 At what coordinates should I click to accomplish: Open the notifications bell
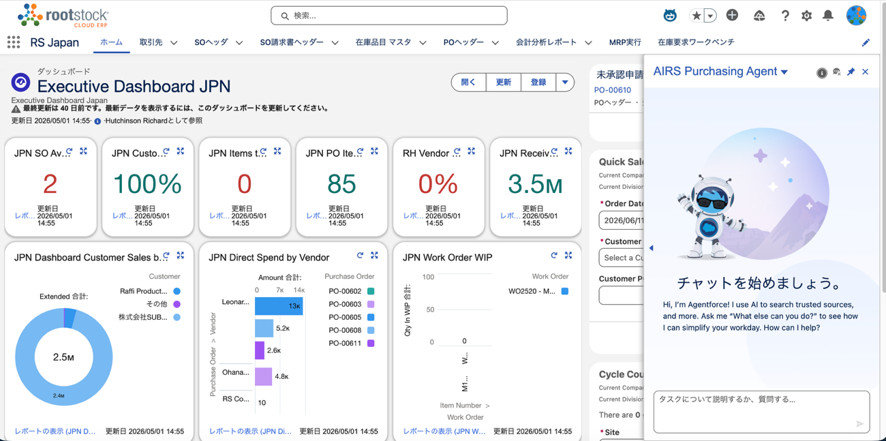pos(828,16)
